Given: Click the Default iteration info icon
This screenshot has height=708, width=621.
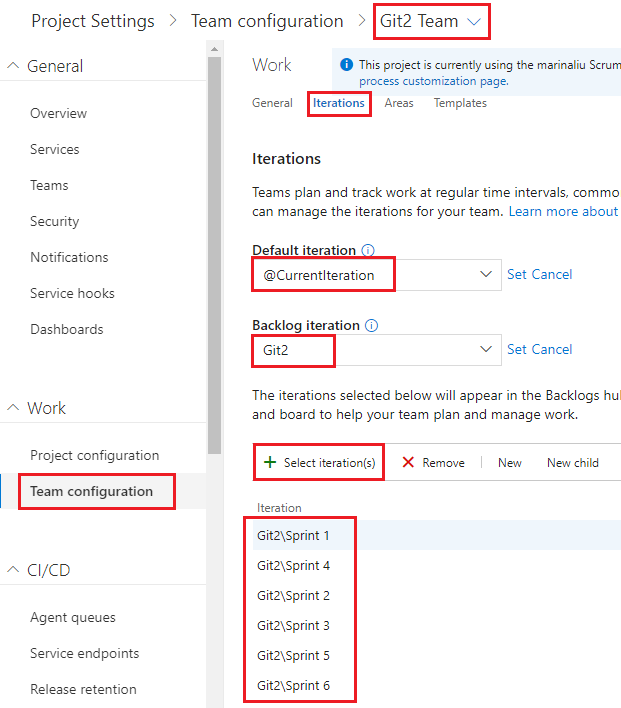Looking at the screenshot, I should pos(368,250).
